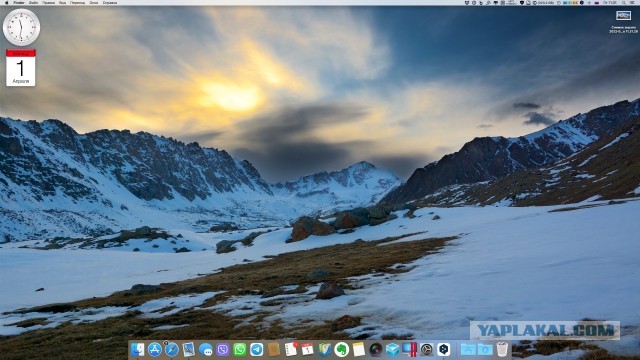640x360 pixels.
Task: Launch the color wheel camera app
Action: click(376, 349)
